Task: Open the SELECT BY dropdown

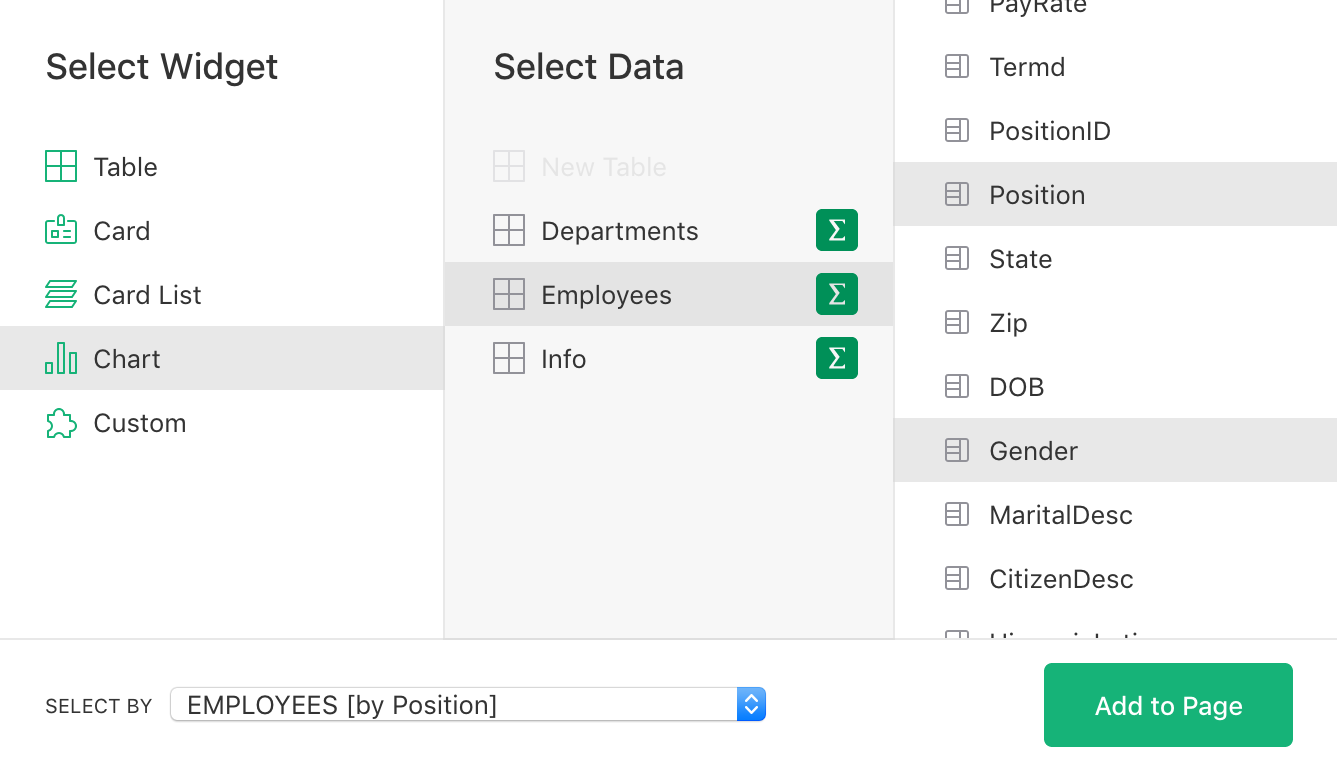Action: pyautogui.click(x=468, y=704)
